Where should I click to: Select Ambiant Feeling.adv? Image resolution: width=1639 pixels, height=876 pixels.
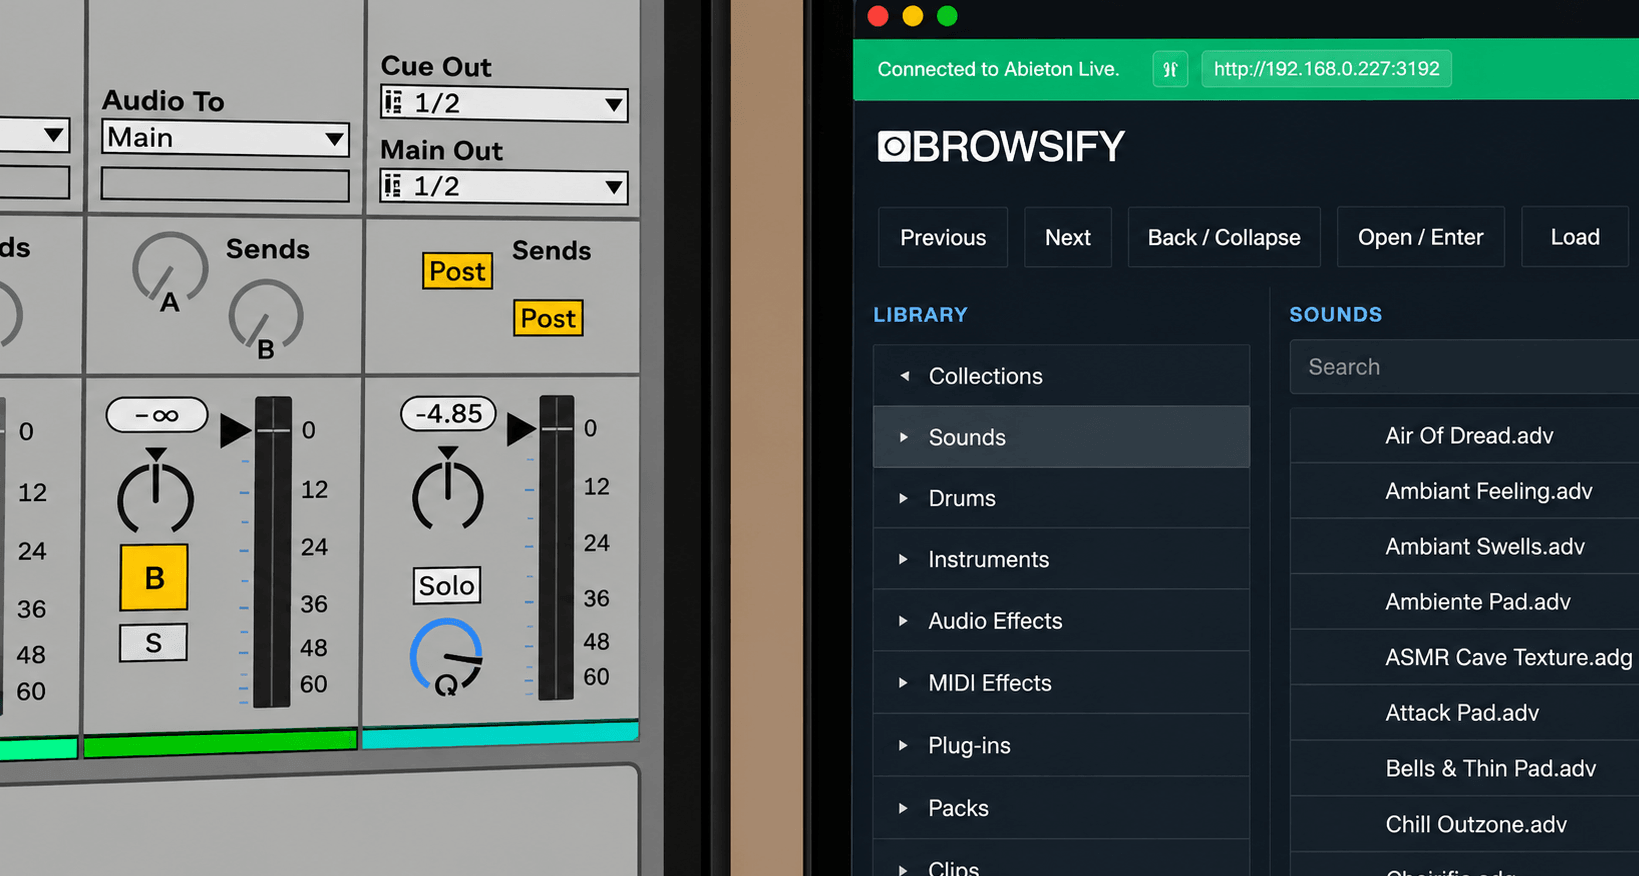click(x=1464, y=491)
